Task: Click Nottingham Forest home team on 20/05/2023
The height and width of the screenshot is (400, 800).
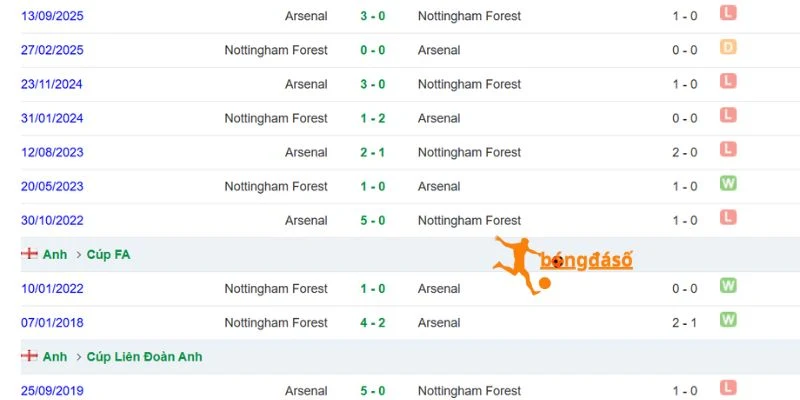Action: (276, 187)
